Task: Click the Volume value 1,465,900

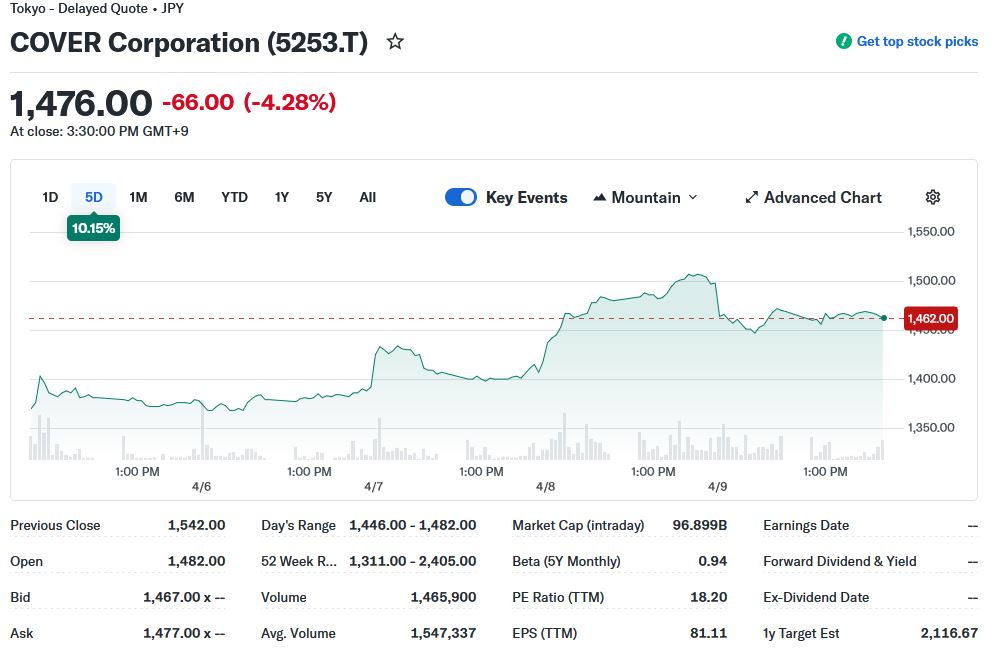Action: pyautogui.click(x=443, y=598)
